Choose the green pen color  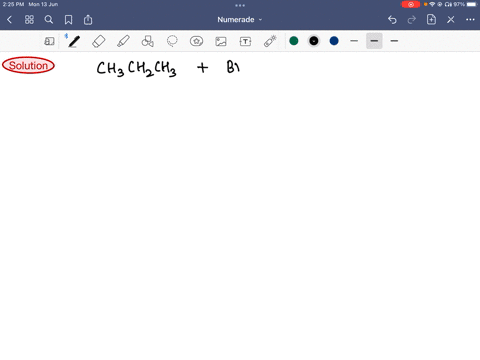[294, 41]
